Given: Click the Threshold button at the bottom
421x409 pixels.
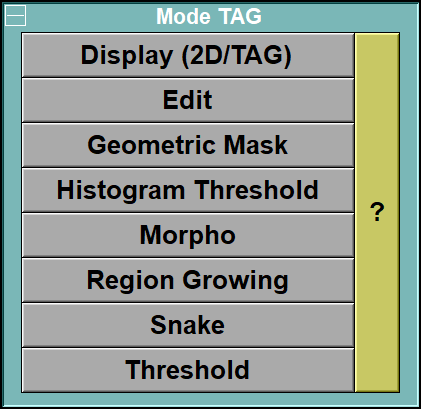Looking at the screenshot, I should click(x=188, y=370).
